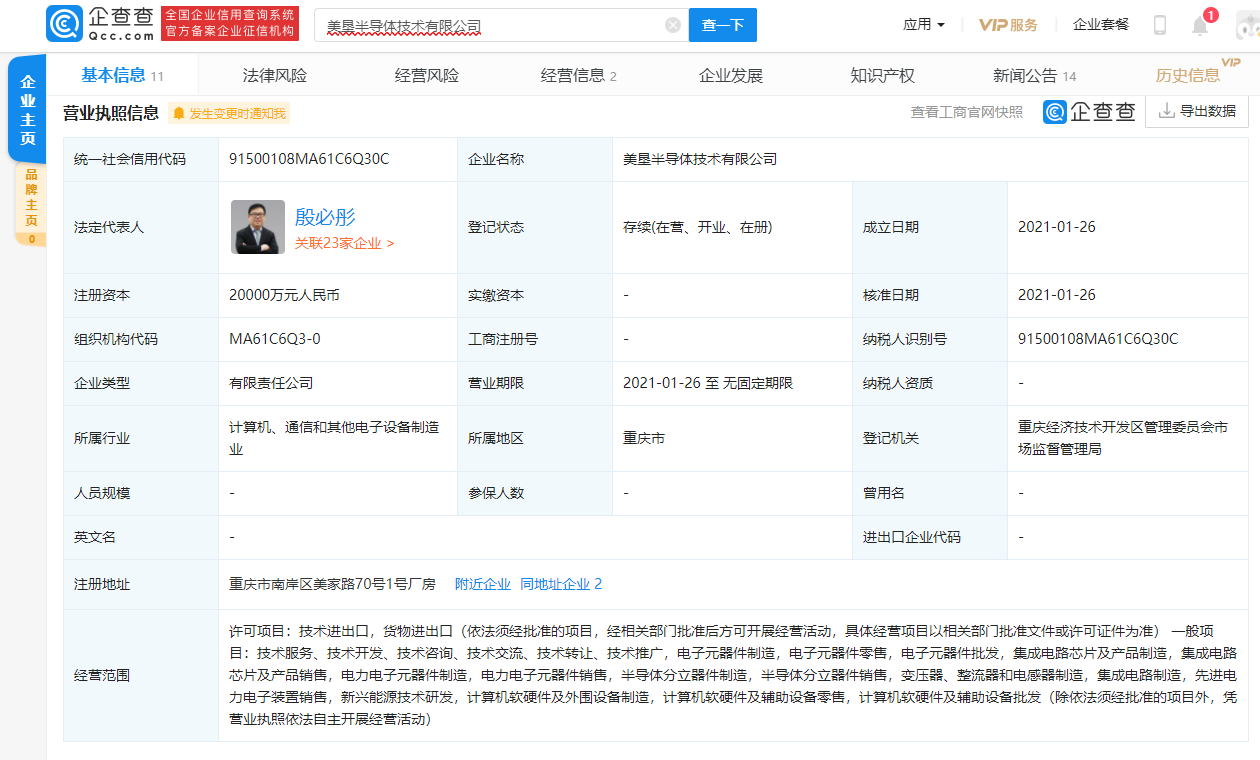Expand the 应用 dropdown menu

923,25
